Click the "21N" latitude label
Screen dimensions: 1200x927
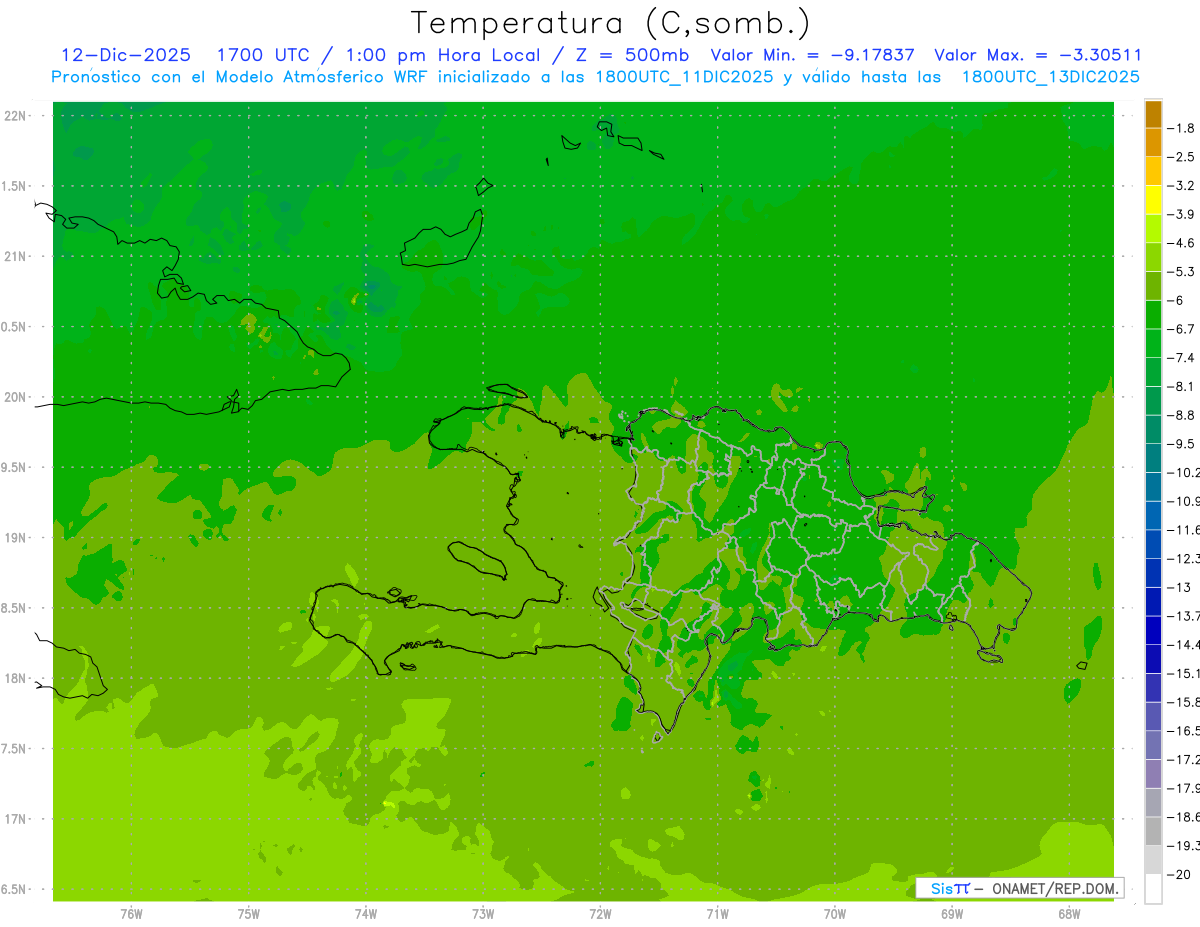15,256
